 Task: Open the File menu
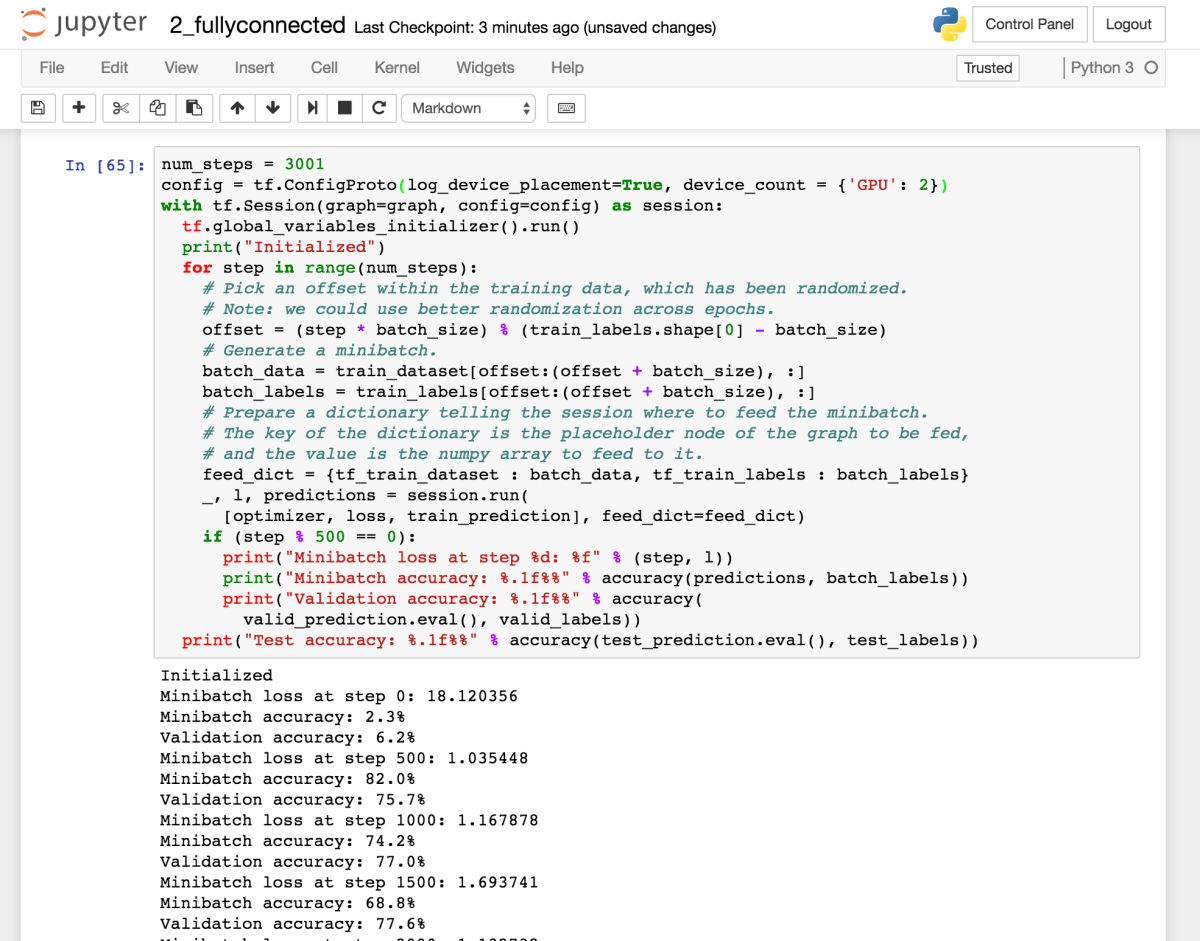point(51,68)
